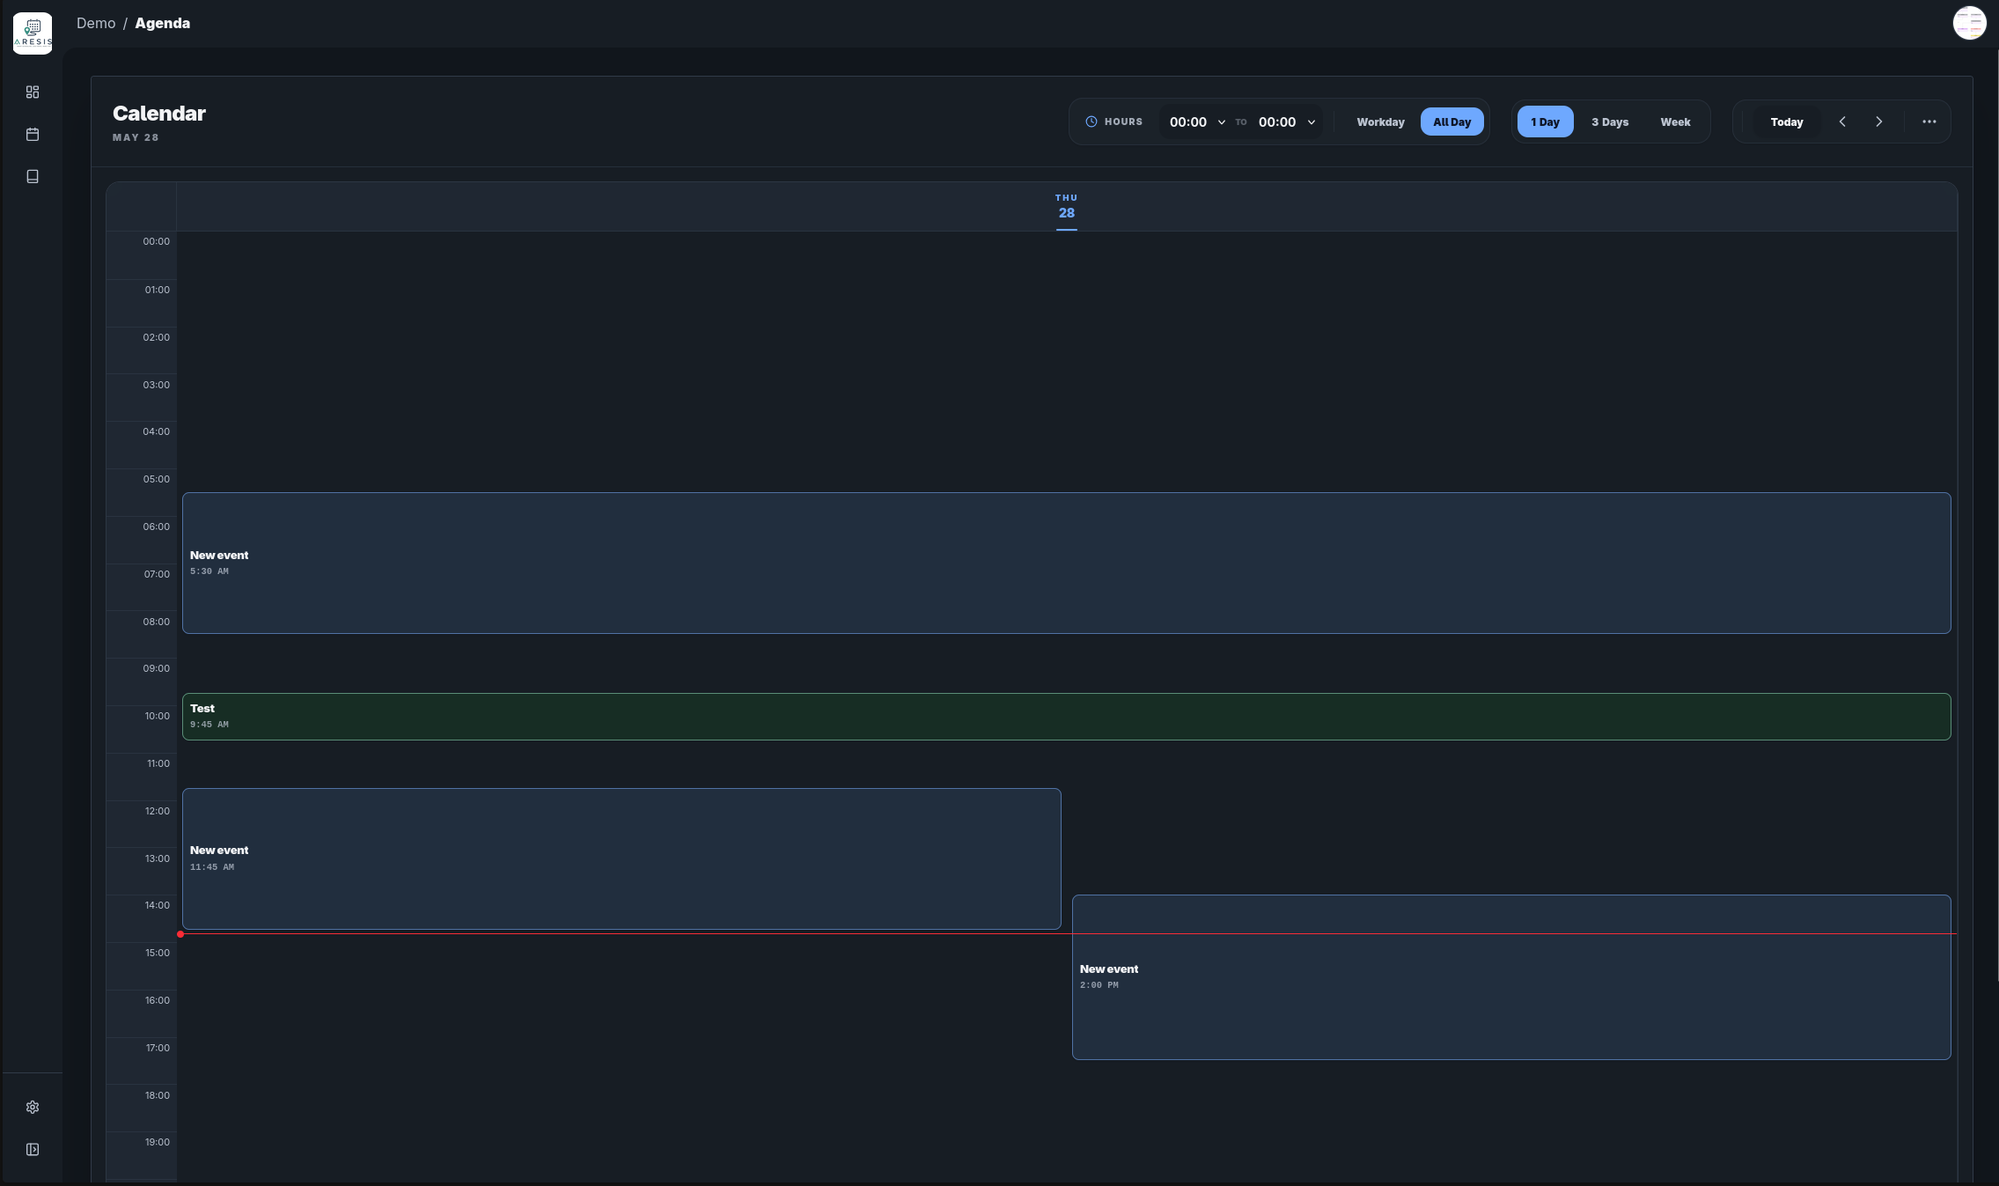
Task: Click the THU 28 day header
Action: pos(1066,206)
